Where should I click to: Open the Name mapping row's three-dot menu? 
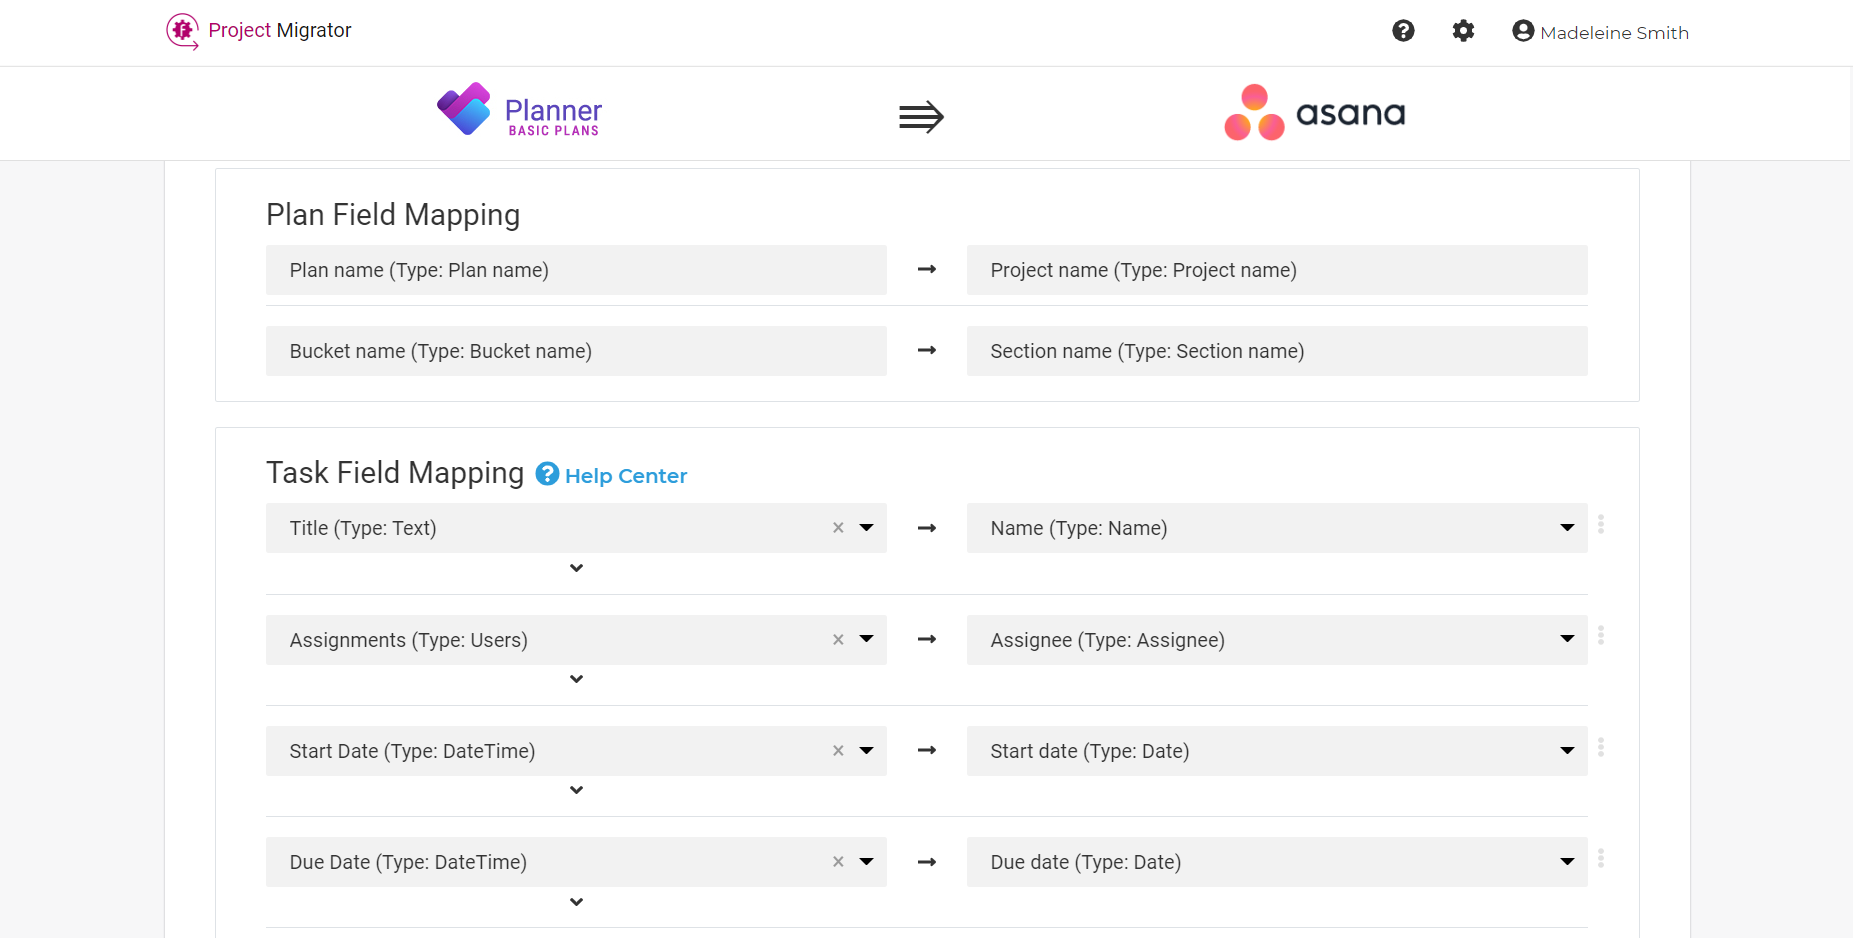pyautogui.click(x=1601, y=524)
